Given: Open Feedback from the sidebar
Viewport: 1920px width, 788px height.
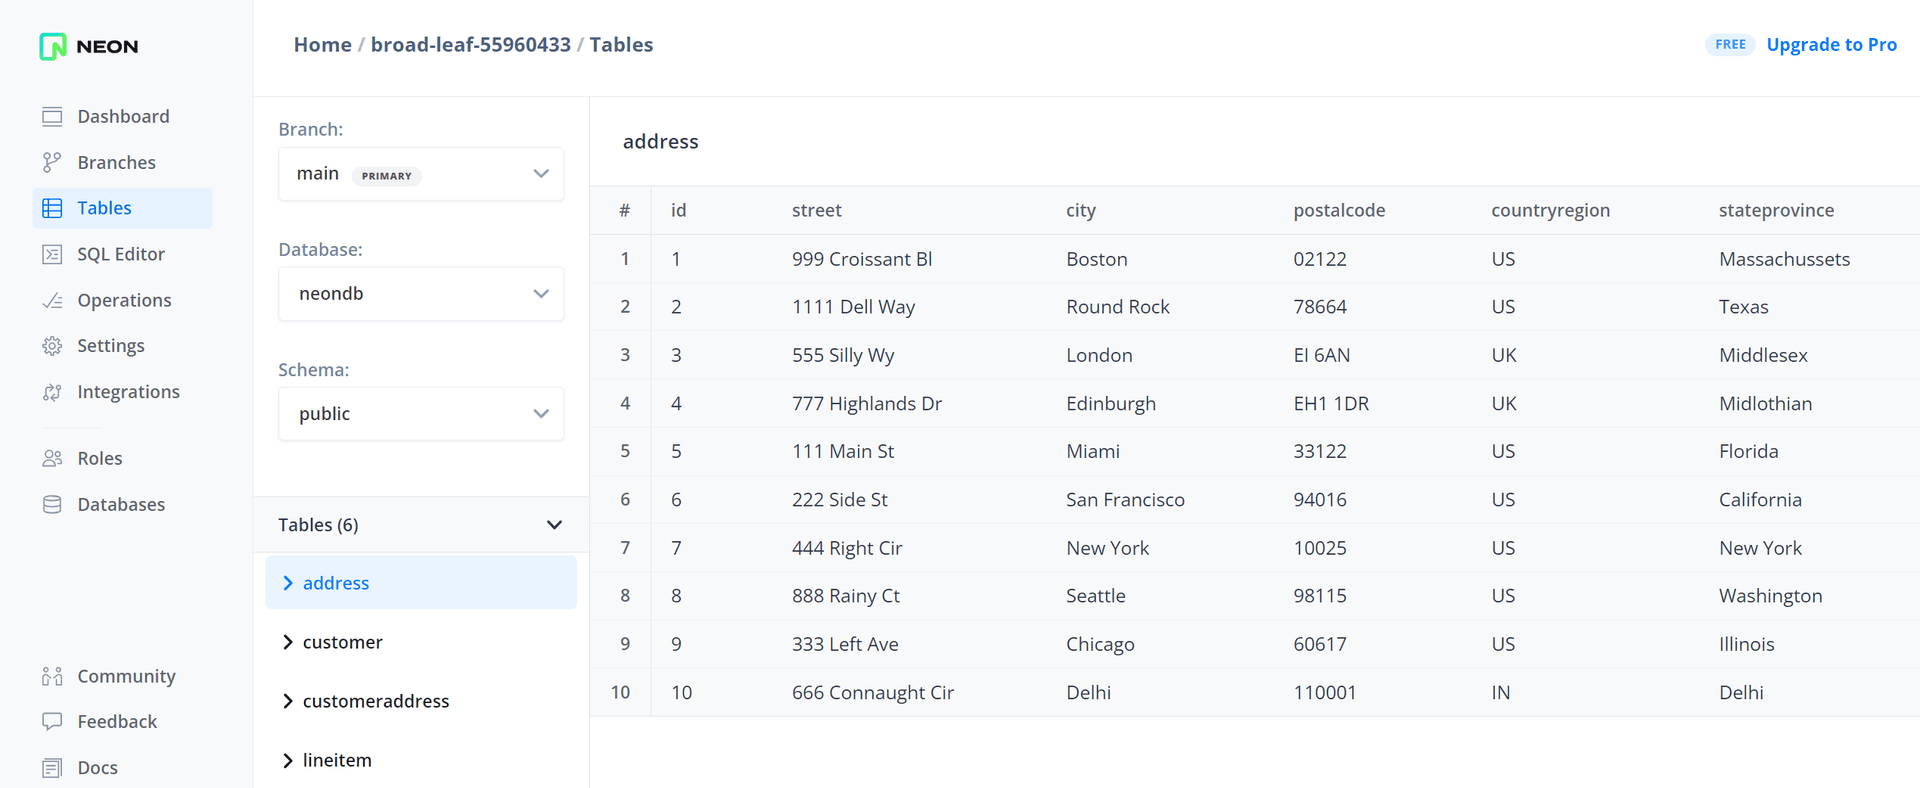Looking at the screenshot, I should tap(117, 722).
